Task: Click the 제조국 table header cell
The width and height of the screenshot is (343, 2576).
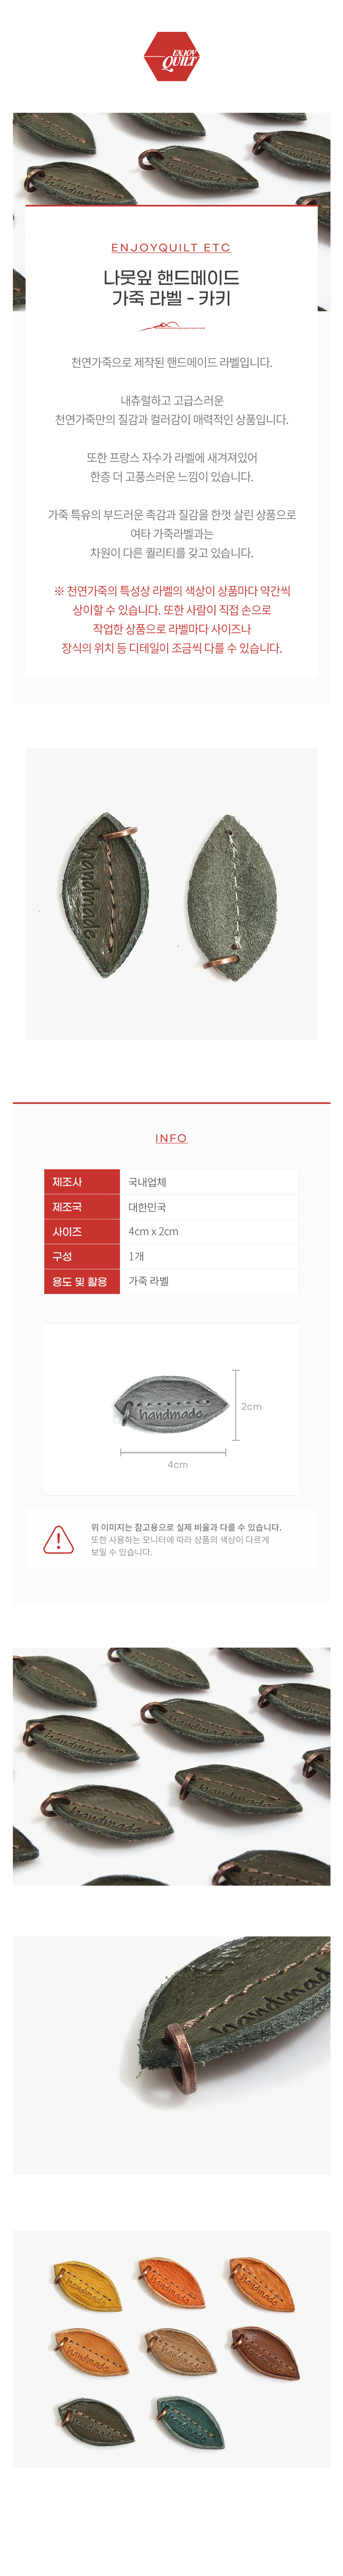Action: [x=82, y=1207]
